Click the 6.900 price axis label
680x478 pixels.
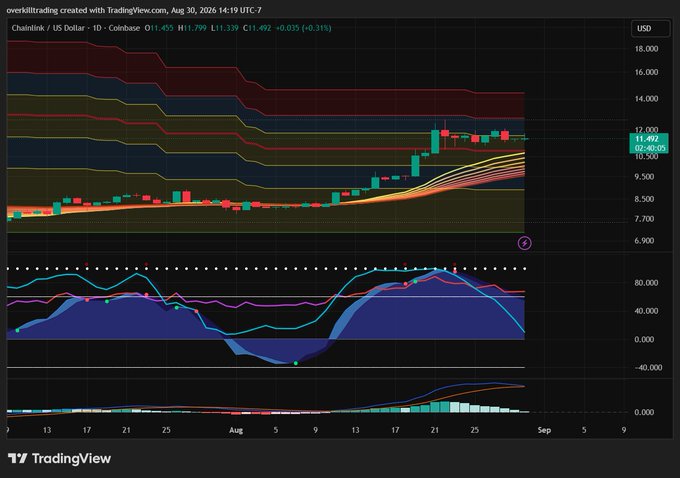644,241
